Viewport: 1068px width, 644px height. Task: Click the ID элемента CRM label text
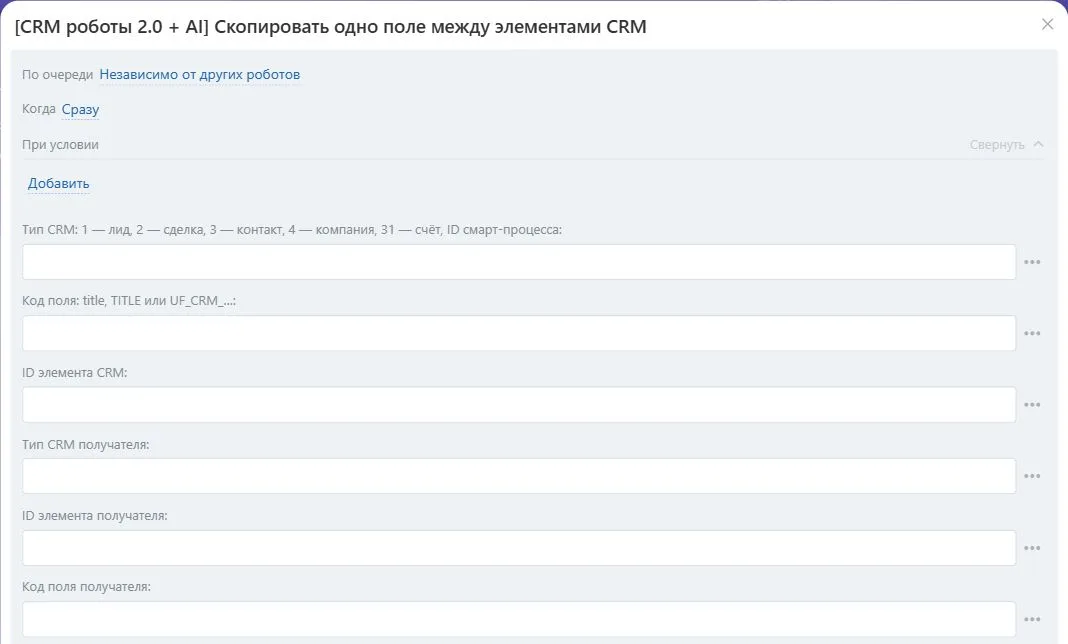pyautogui.click(x=75, y=373)
